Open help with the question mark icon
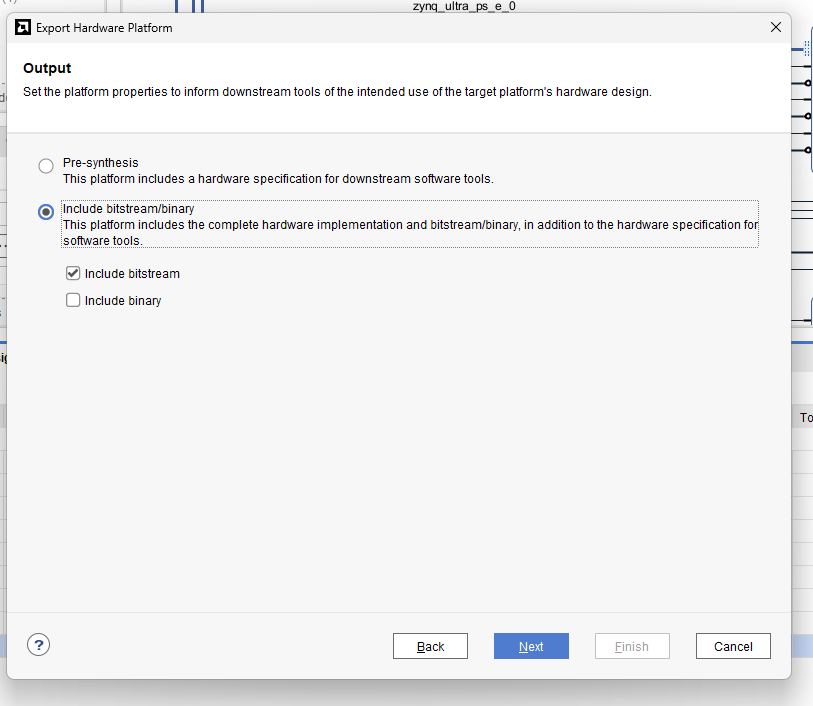The width and height of the screenshot is (813, 706). pos(39,645)
